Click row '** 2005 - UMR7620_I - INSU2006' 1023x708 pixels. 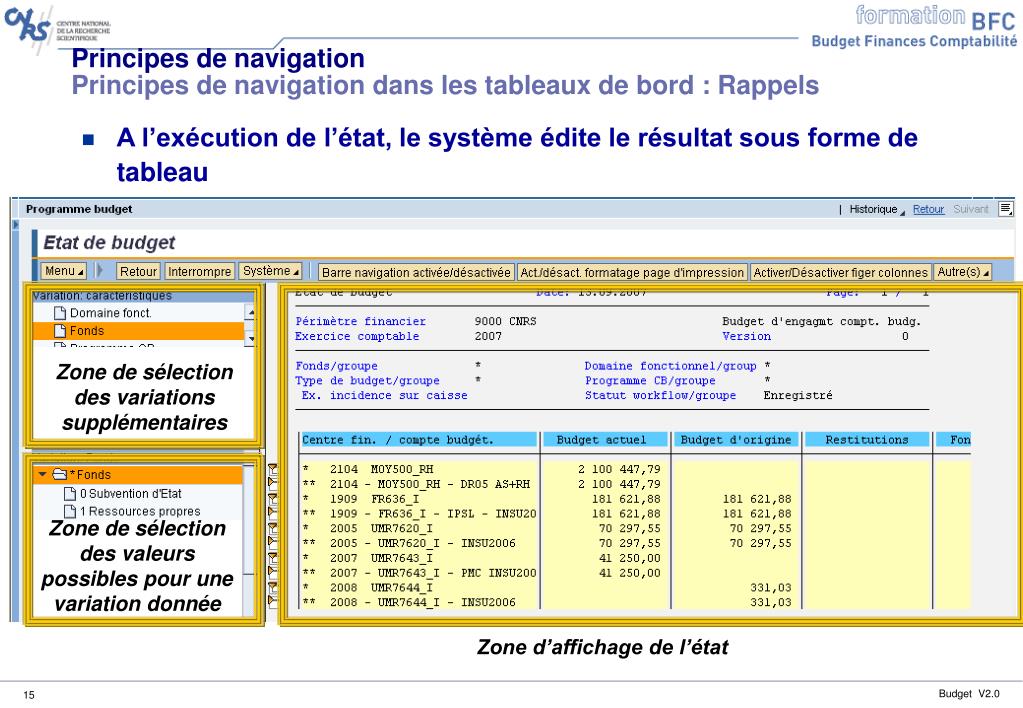pyautogui.click(x=409, y=543)
